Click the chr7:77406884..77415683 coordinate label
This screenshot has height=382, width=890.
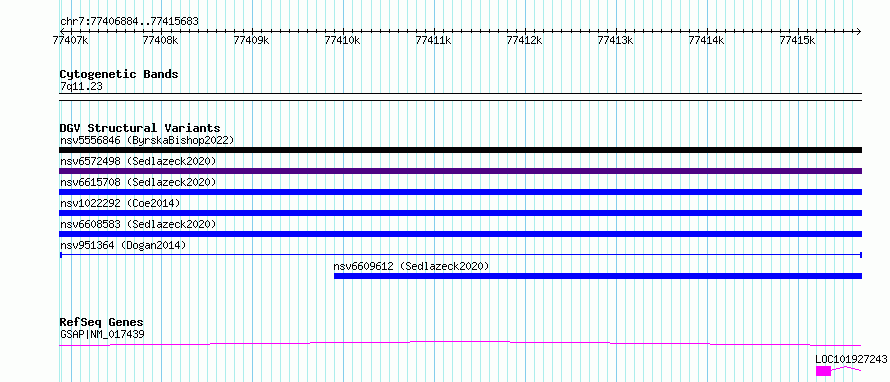click(129, 22)
